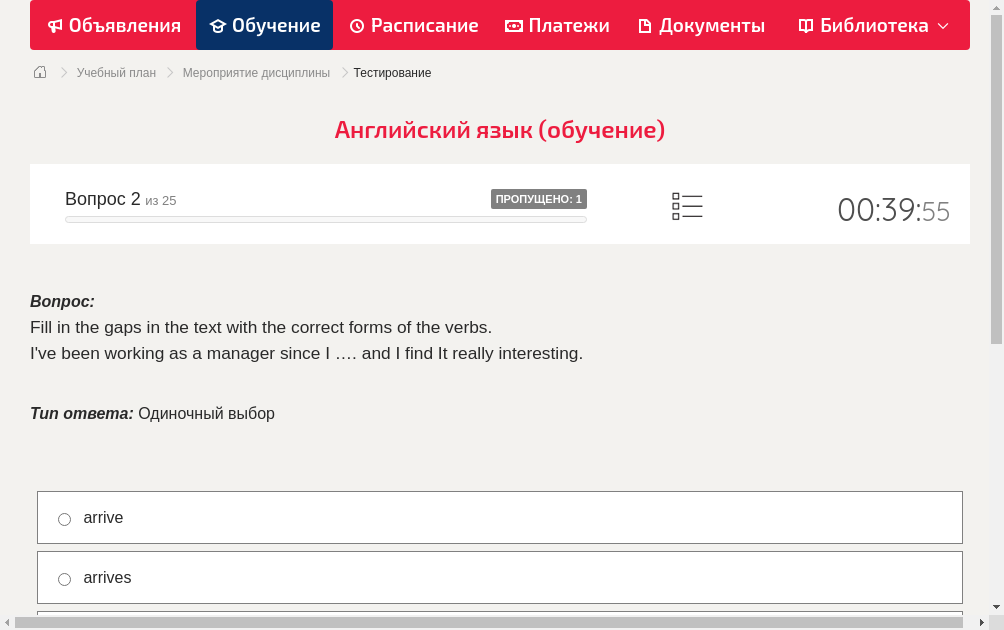Open Мероприятие дисциплины breadcrumb link
Screen dimensions: 1004x630
(x=256, y=73)
